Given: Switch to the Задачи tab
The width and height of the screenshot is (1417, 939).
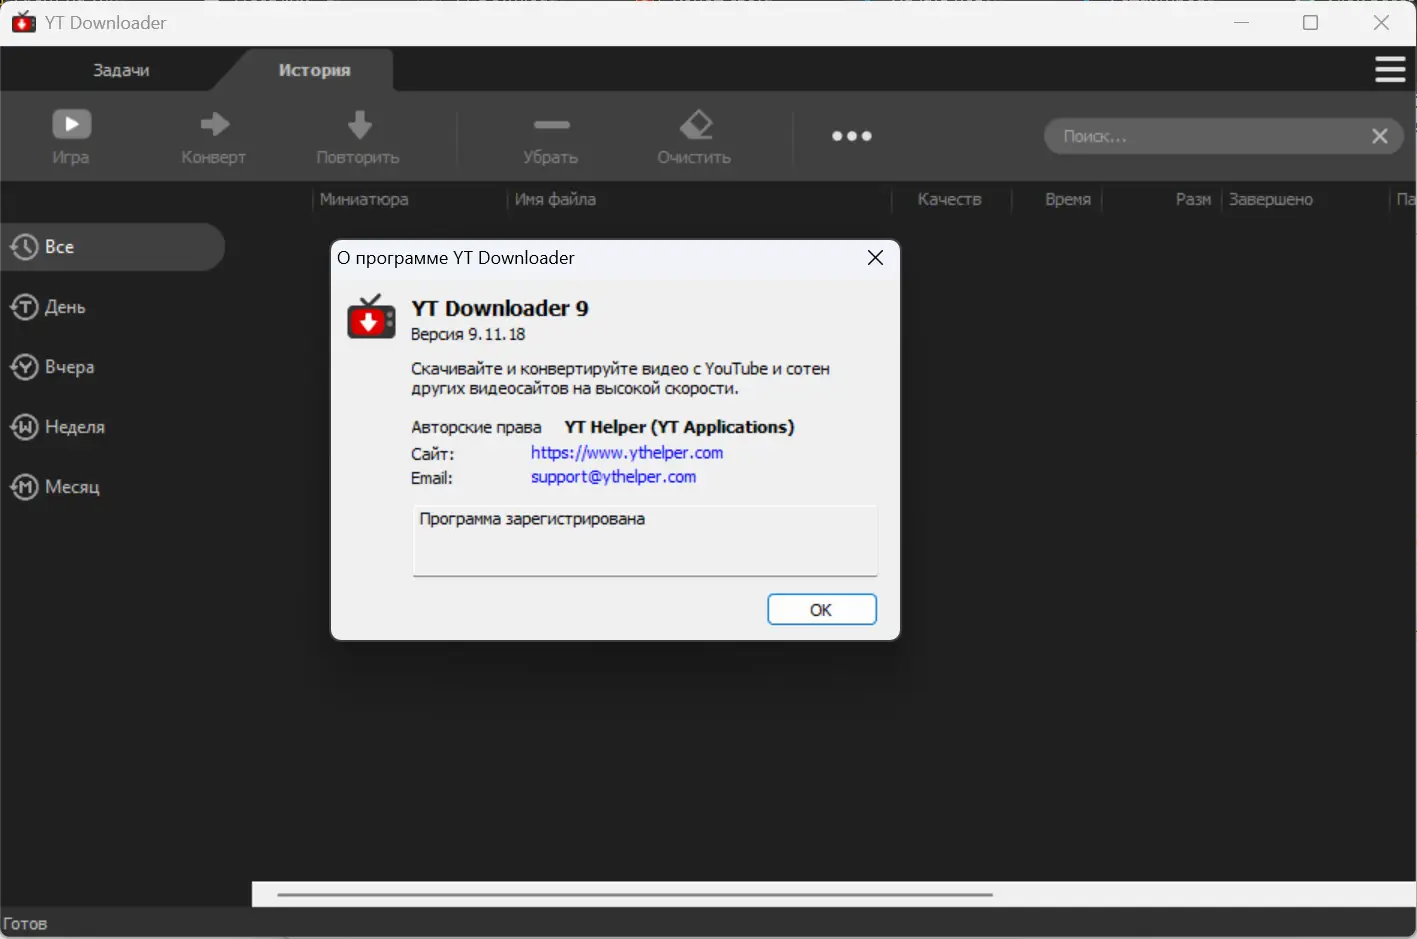Looking at the screenshot, I should click(121, 70).
